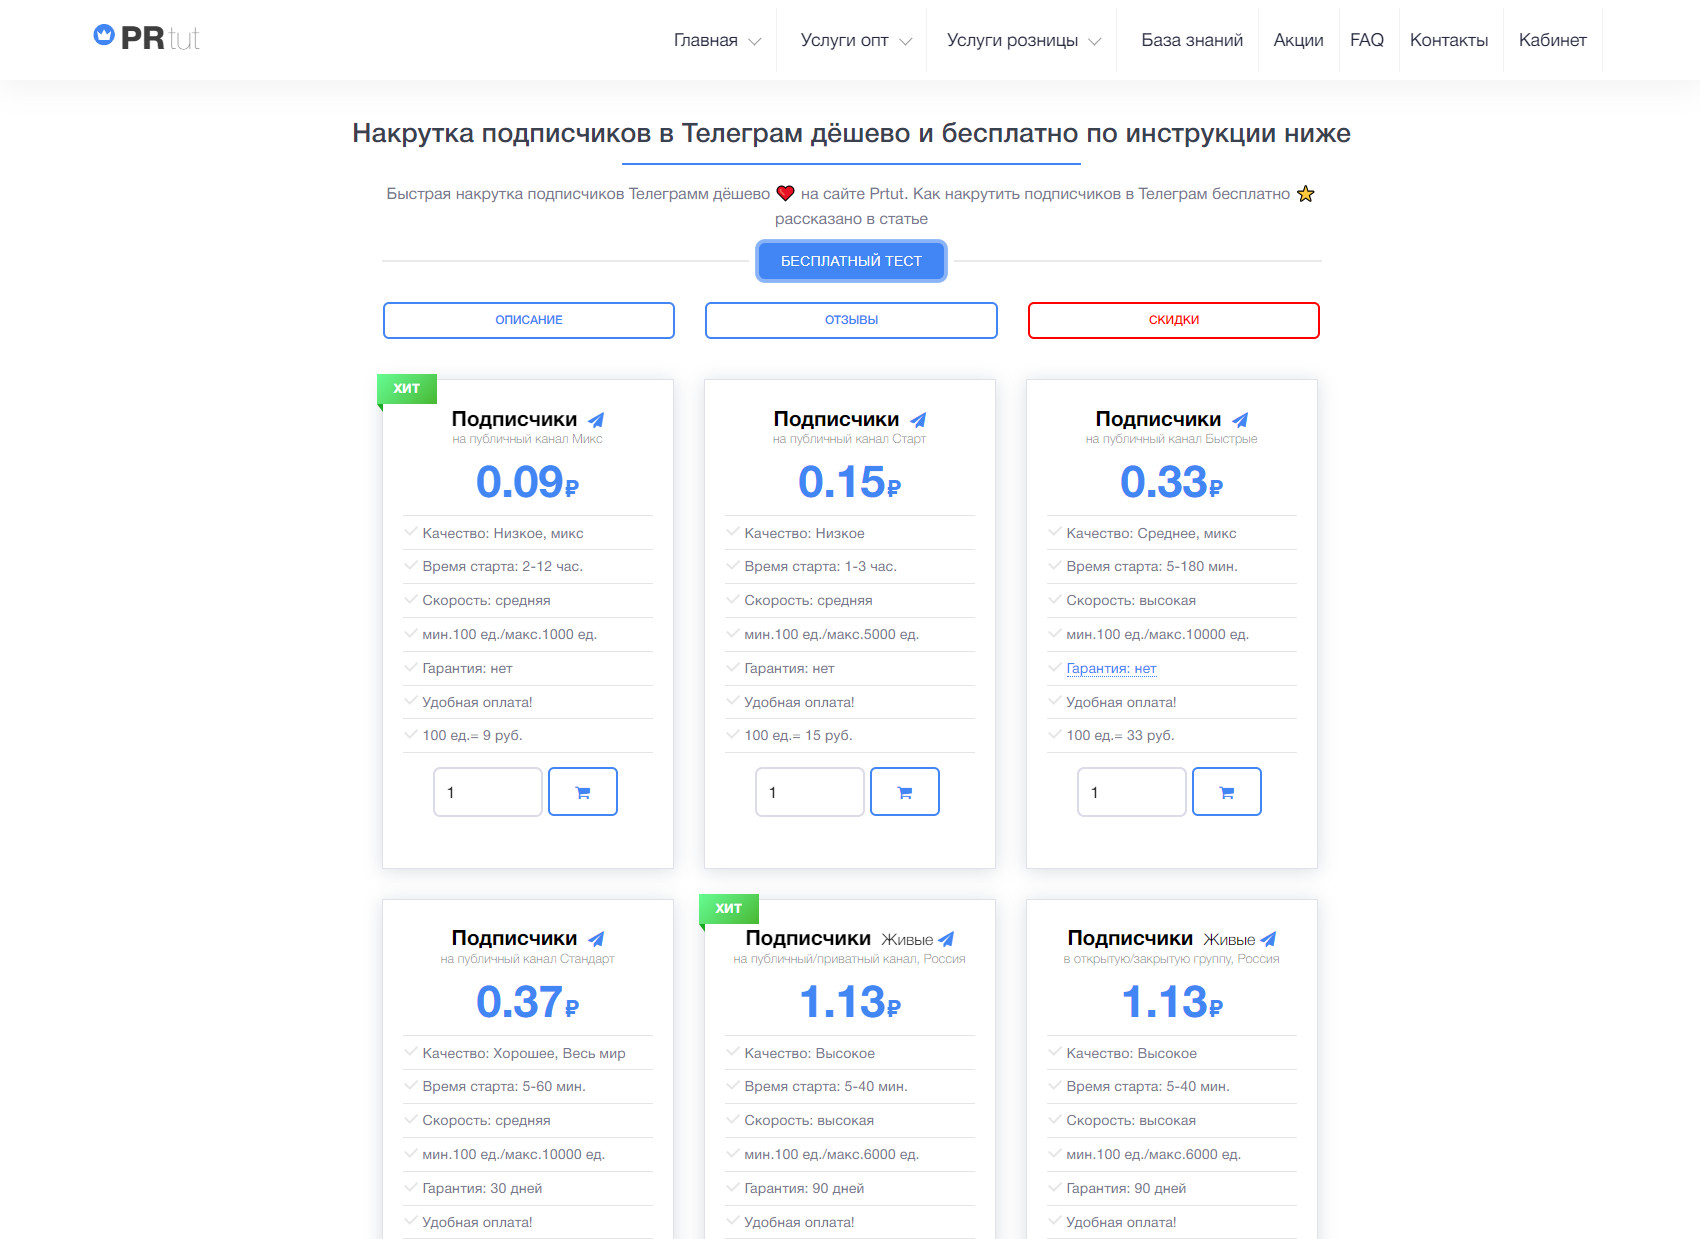Click Telegram plane icon on Быстрые card
Viewport: 1700px width, 1239px height.
1240,420
